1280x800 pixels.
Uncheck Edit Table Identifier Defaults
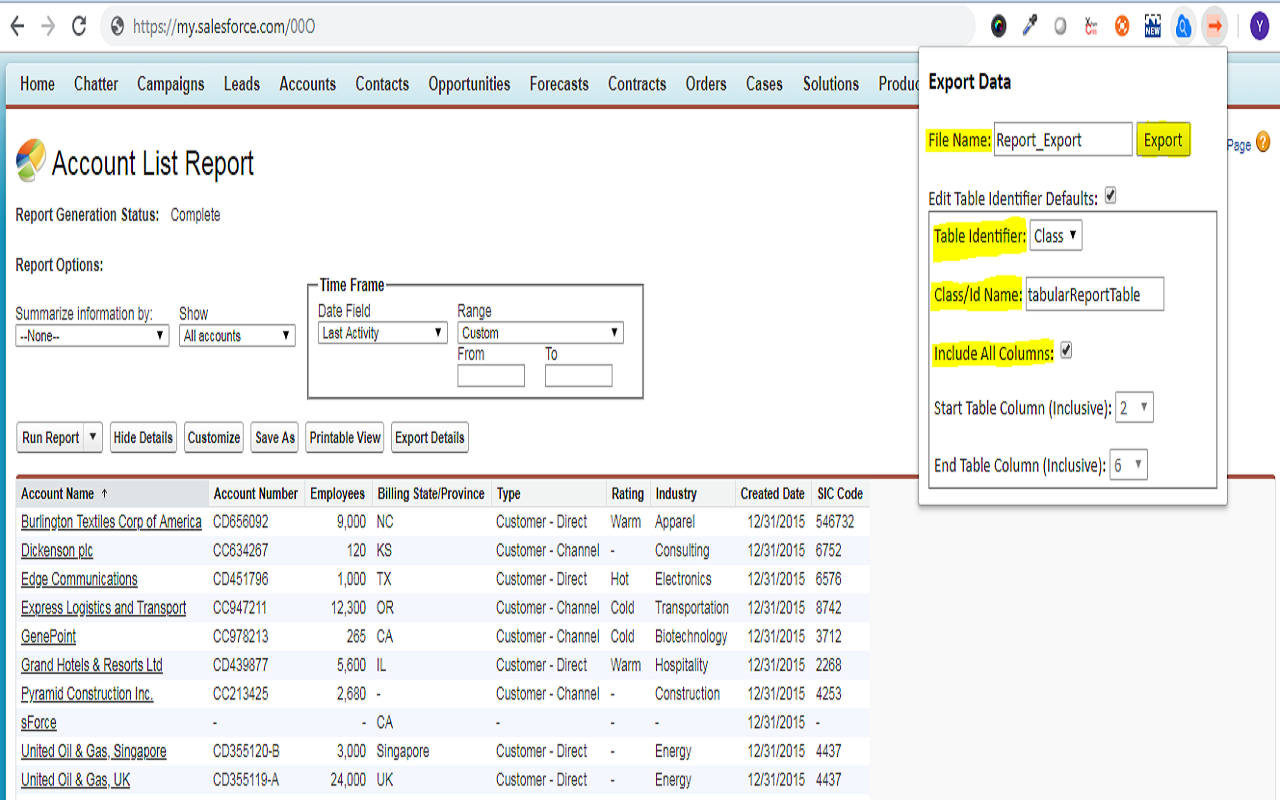[x=1110, y=197]
